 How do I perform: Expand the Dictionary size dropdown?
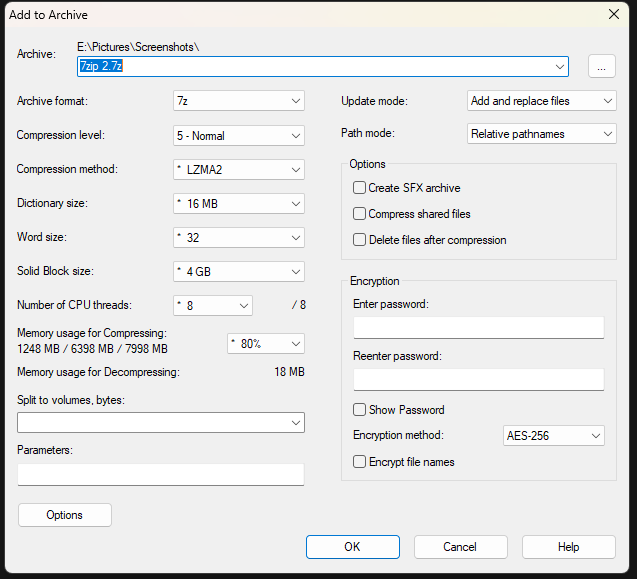coord(238,204)
